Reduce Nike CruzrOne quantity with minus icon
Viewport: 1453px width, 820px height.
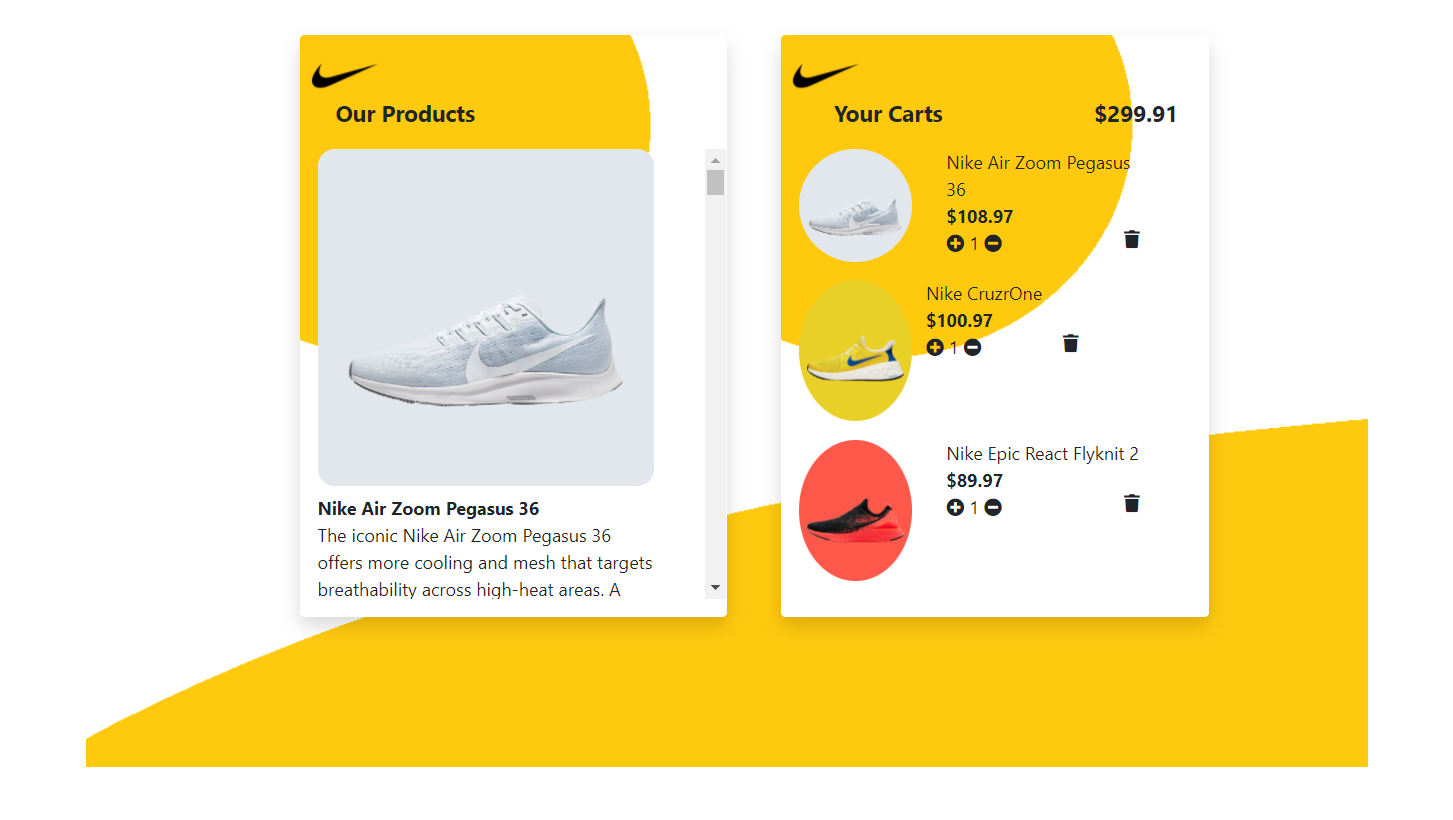pyautogui.click(x=973, y=347)
